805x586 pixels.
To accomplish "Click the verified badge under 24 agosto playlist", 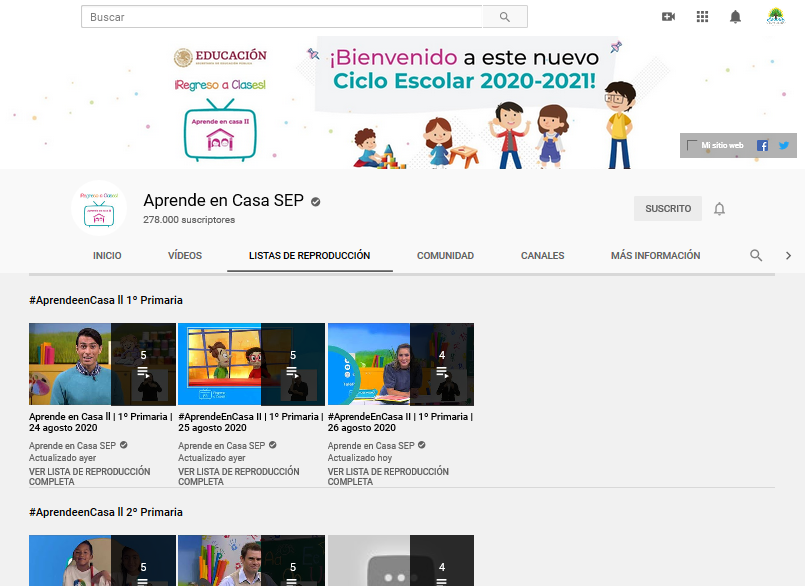I will click(x=124, y=445).
